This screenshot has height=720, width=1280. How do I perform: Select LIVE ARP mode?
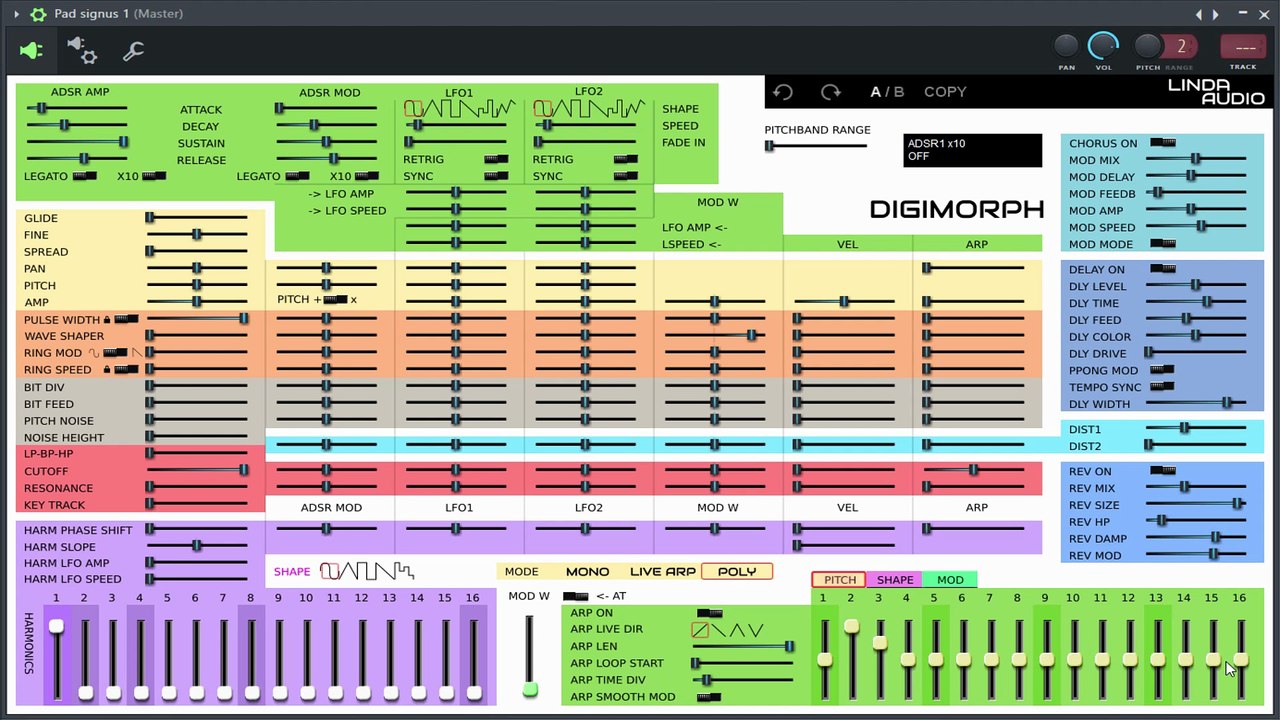663,572
